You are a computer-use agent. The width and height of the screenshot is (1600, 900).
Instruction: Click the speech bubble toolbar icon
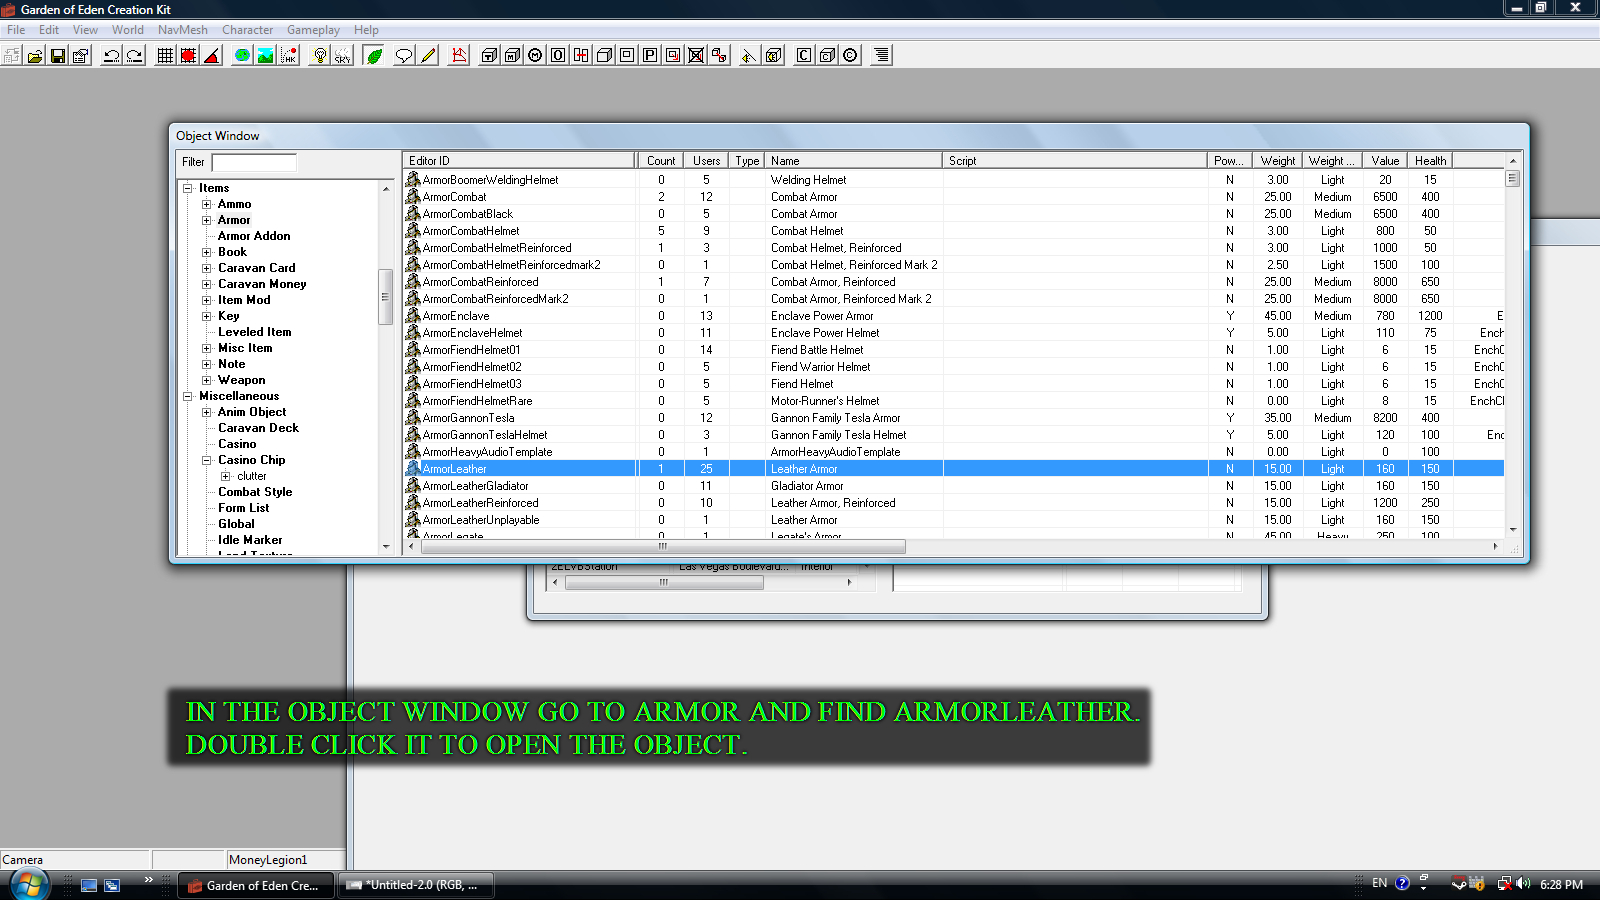(x=404, y=56)
